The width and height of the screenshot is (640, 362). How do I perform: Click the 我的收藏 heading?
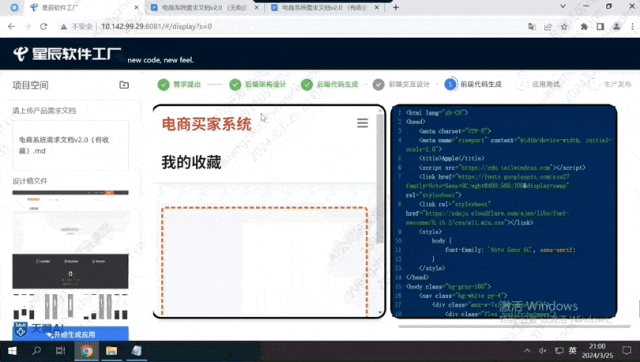tap(191, 162)
